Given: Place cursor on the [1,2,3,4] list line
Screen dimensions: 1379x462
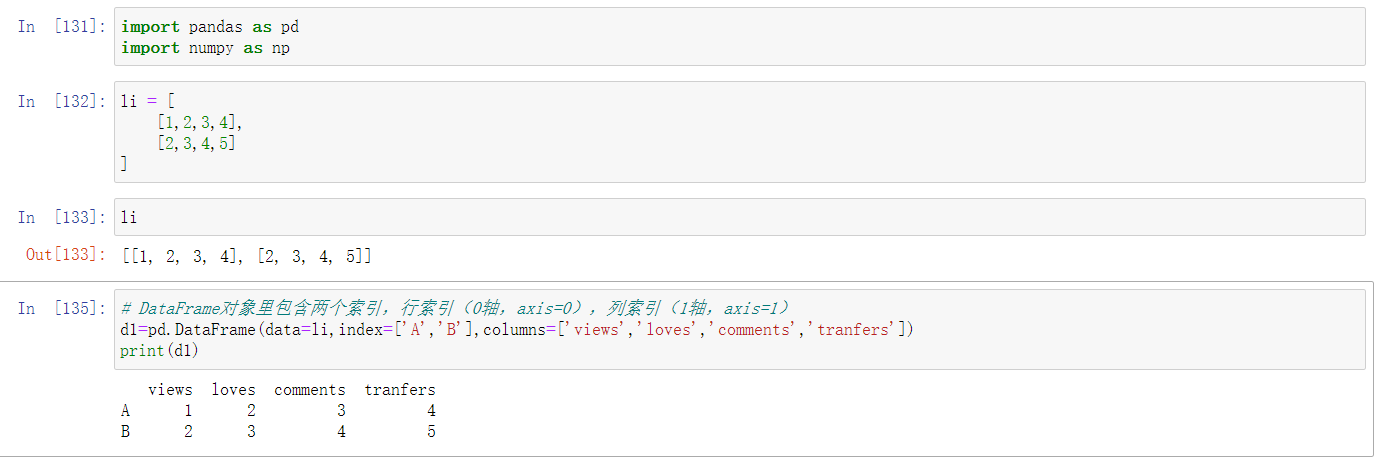Looking at the screenshot, I should [199, 122].
